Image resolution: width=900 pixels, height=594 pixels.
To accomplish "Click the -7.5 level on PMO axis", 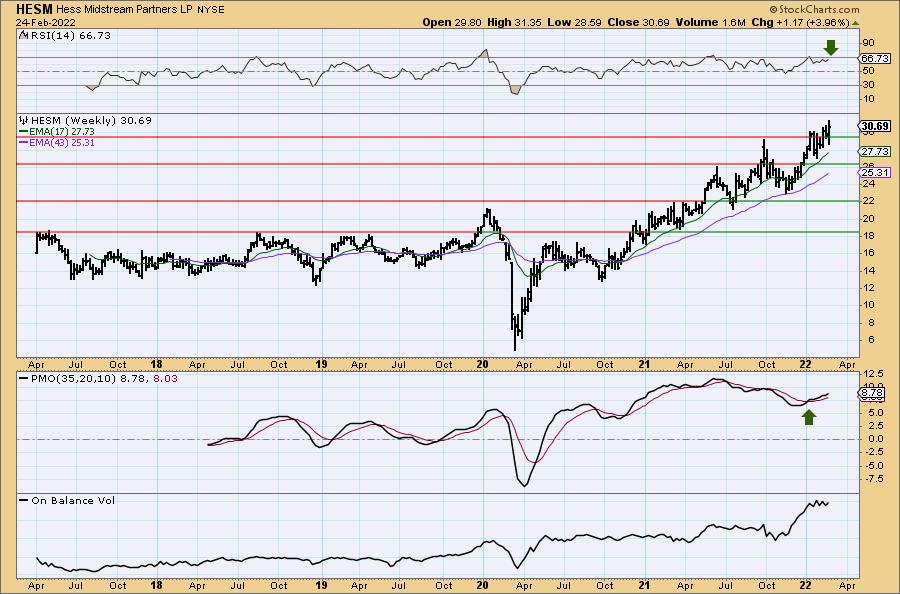I will click(x=873, y=478).
